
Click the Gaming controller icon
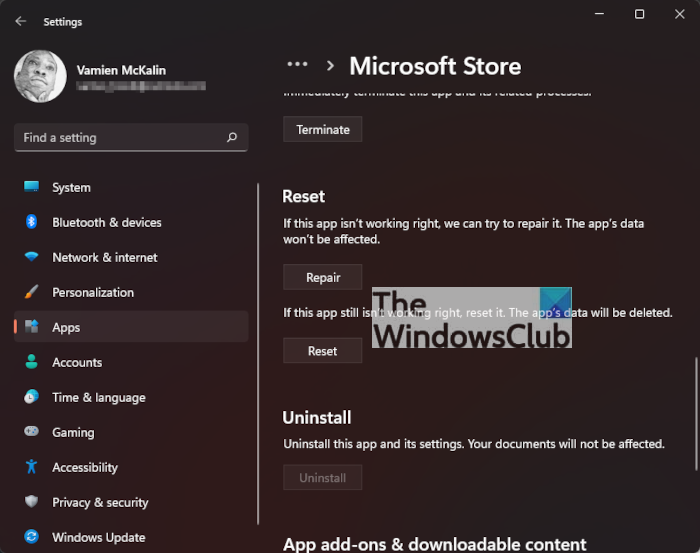32,432
